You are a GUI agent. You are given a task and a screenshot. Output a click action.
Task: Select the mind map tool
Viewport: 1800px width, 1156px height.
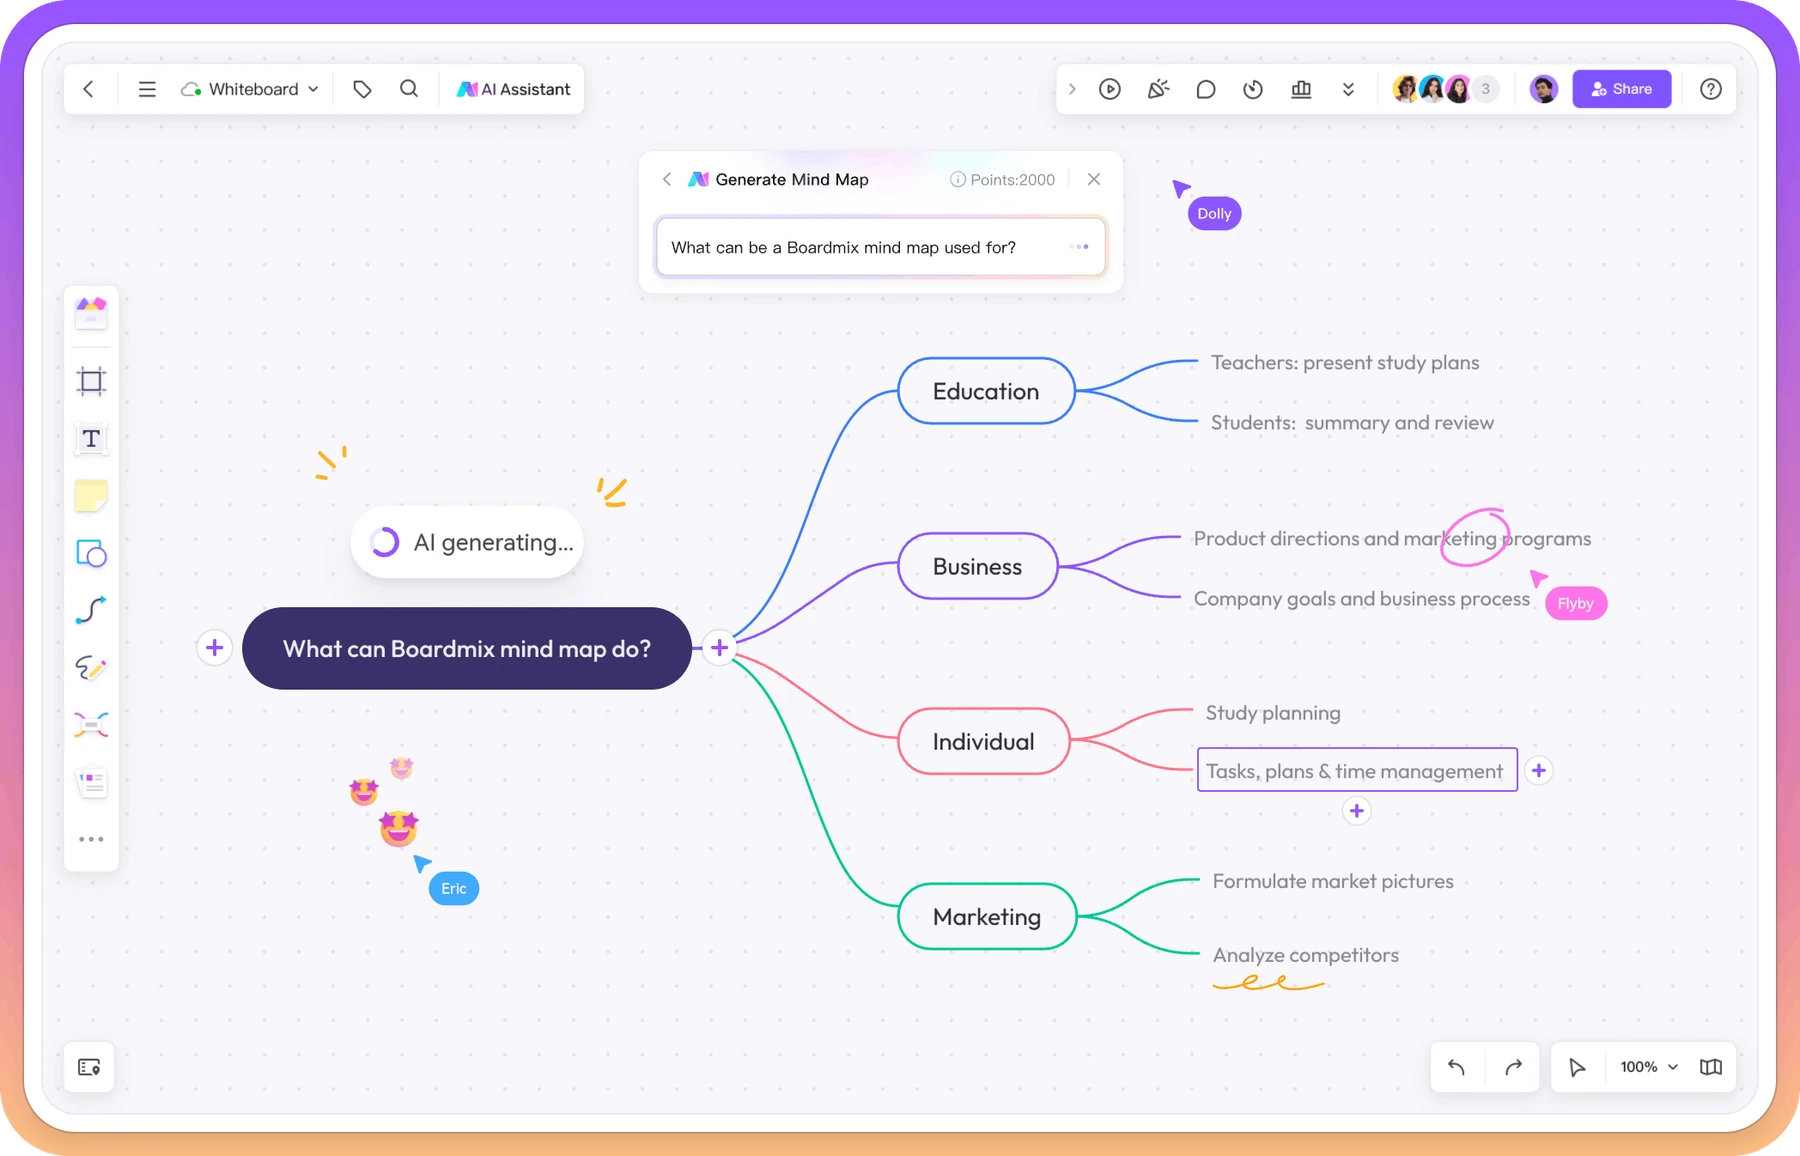pyautogui.click(x=91, y=724)
